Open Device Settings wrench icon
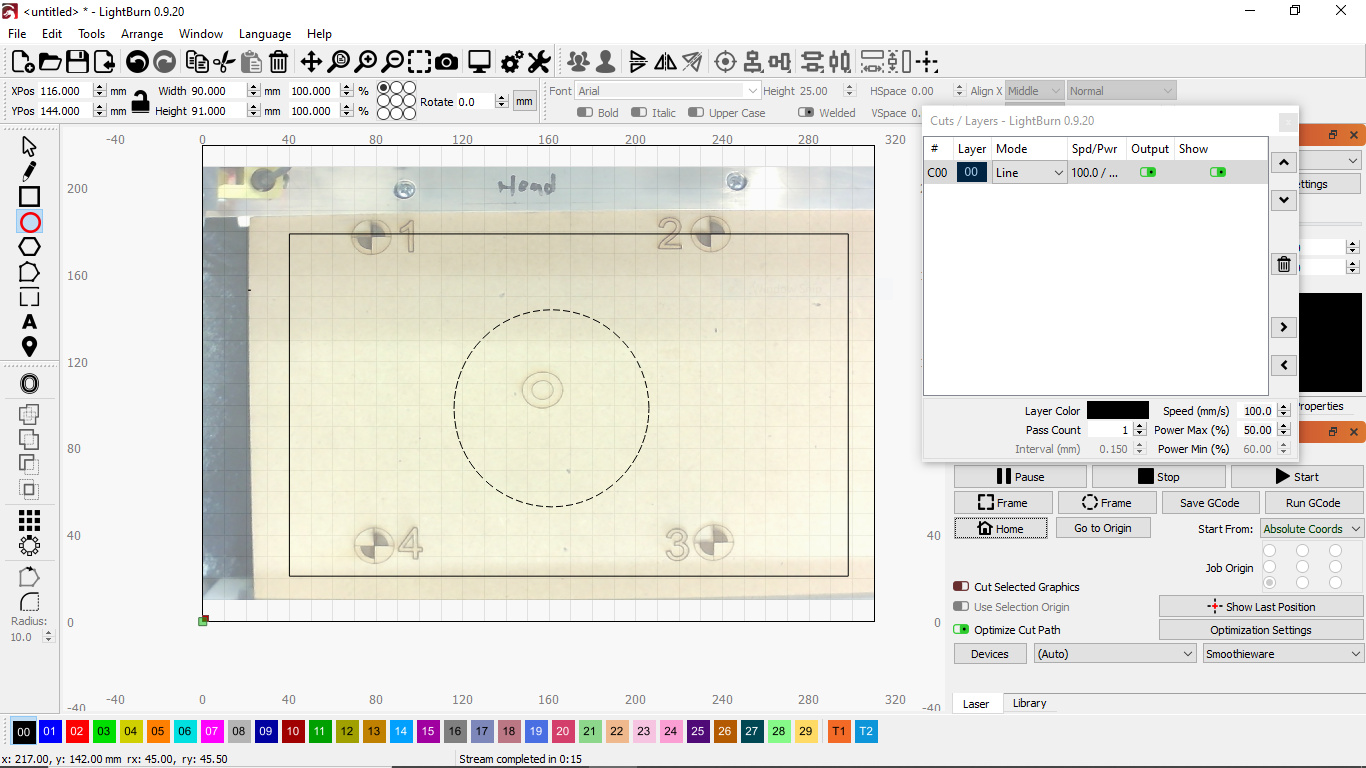Image resolution: width=1366 pixels, height=768 pixels. (x=539, y=62)
